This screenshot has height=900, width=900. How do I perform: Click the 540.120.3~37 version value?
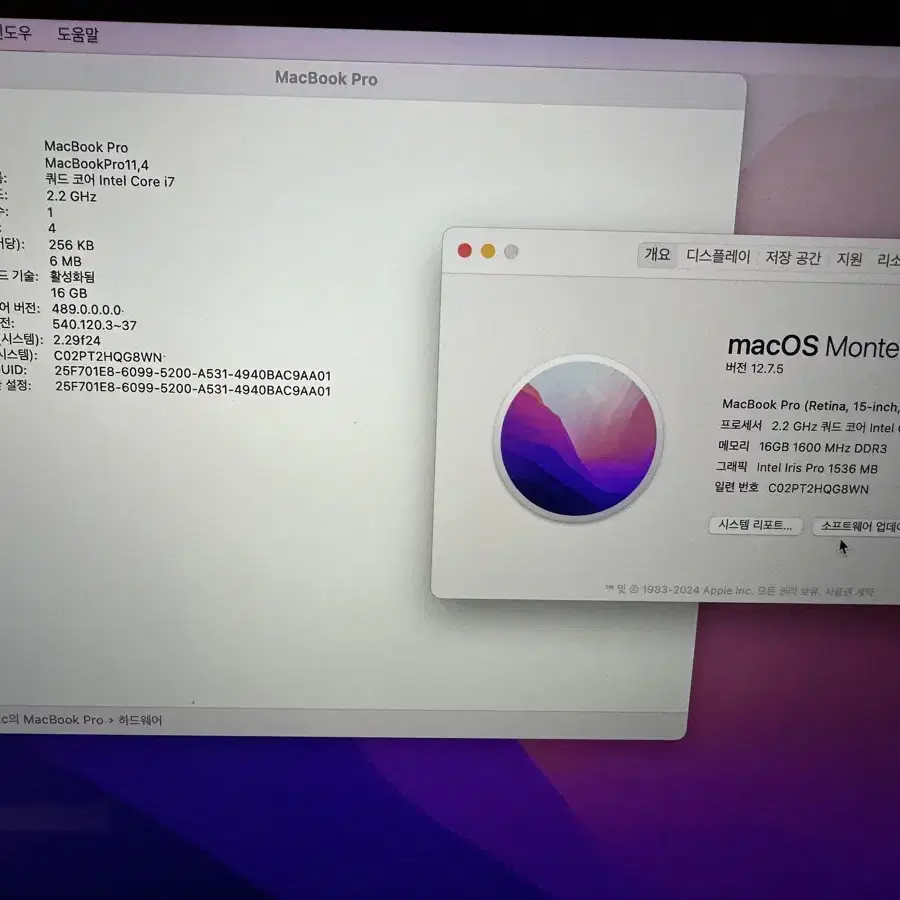pos(95,325)
